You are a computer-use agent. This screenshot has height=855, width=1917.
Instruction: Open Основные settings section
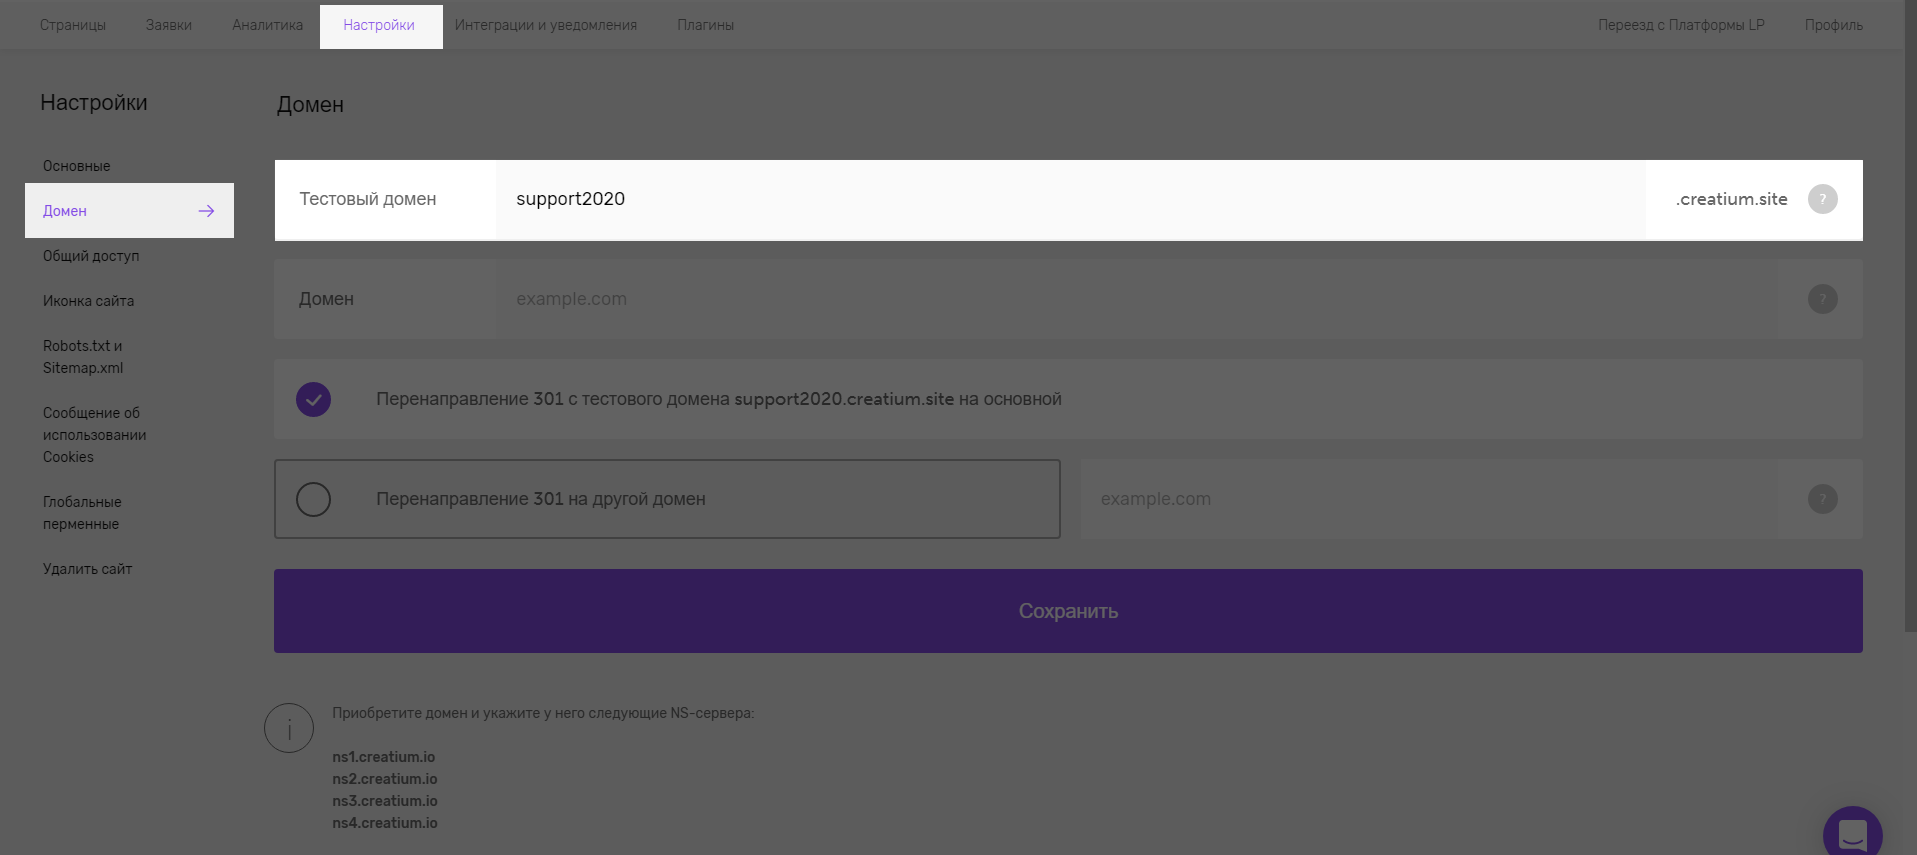point(77,166)
